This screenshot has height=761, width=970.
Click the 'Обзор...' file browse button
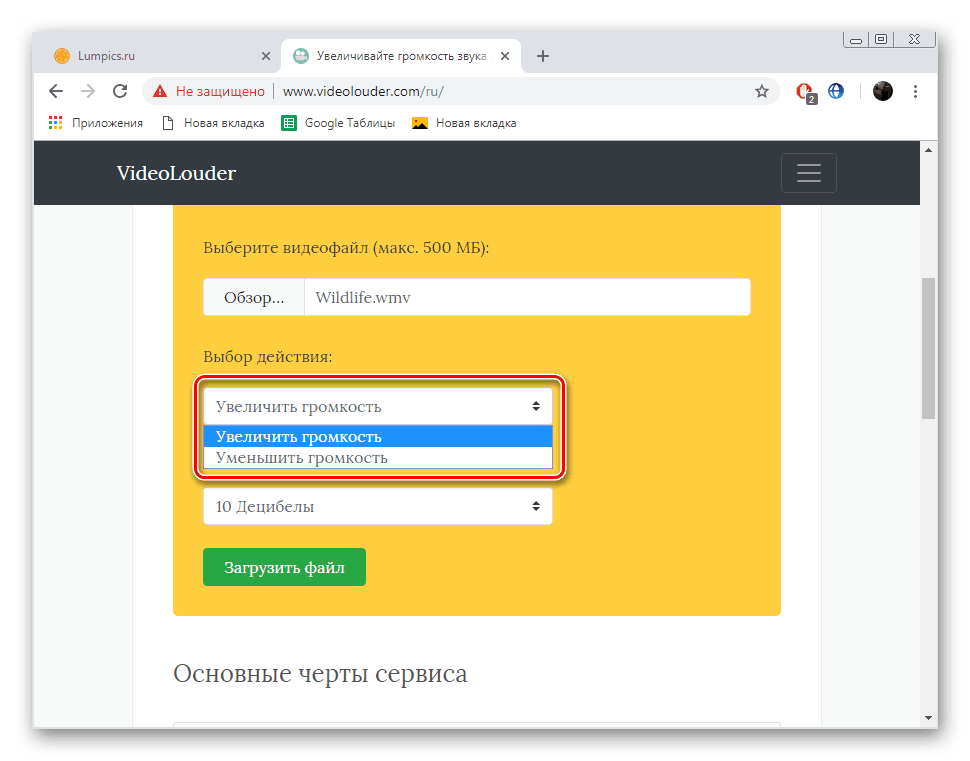pos(253,296)
